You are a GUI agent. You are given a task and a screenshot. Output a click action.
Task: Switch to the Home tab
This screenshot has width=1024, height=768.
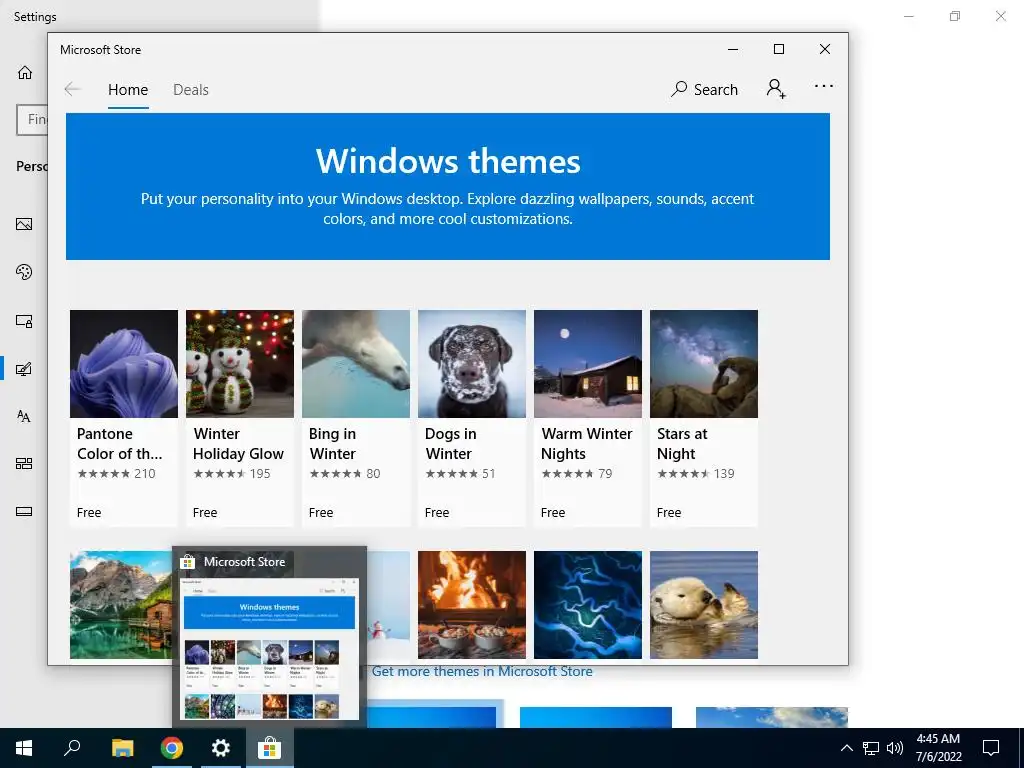[128, 89]
